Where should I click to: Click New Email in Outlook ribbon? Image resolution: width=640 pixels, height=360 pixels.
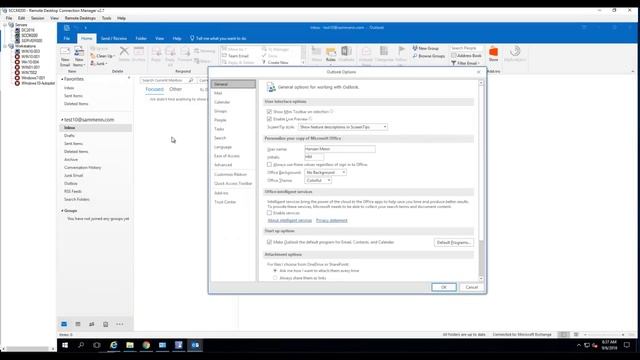tap(65, 57)
